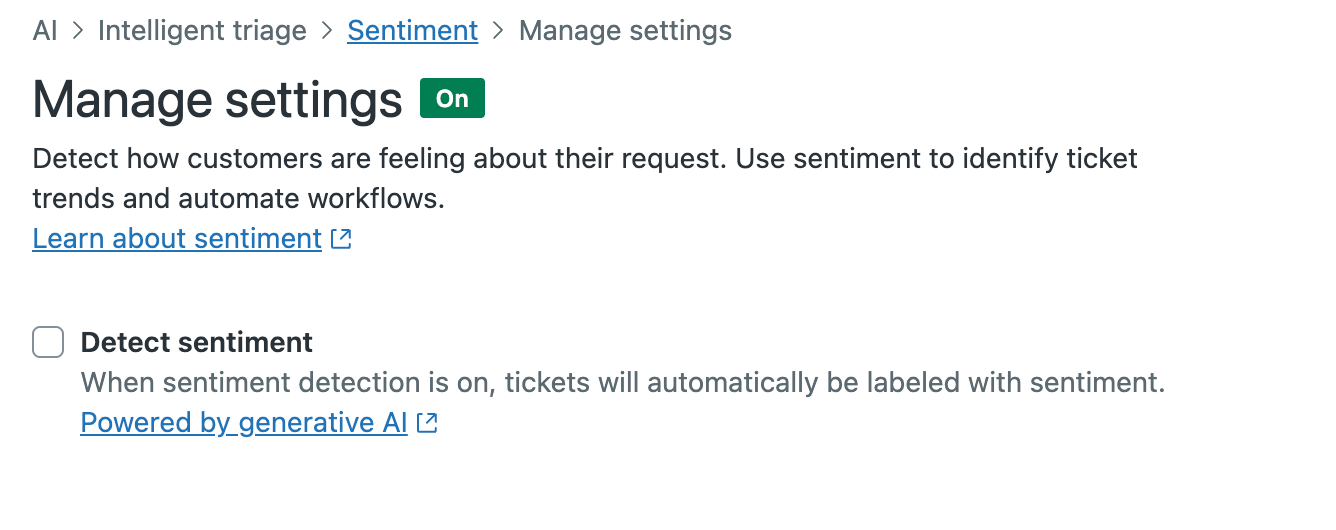Select the Manage settings breadcrumb item

coord(626,31)
